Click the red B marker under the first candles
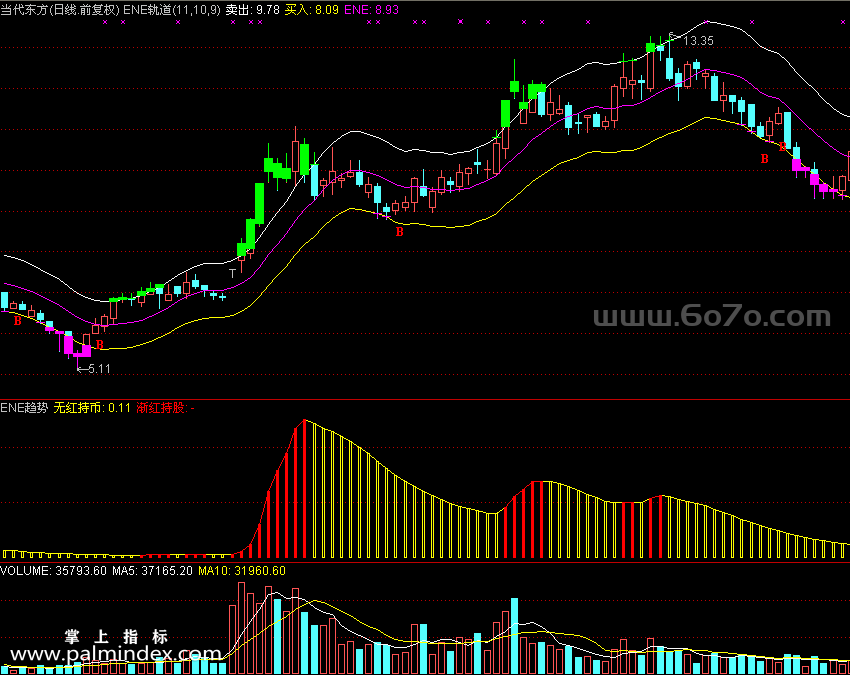This screenshot has width=850, height=675. [x=17, y=321]
